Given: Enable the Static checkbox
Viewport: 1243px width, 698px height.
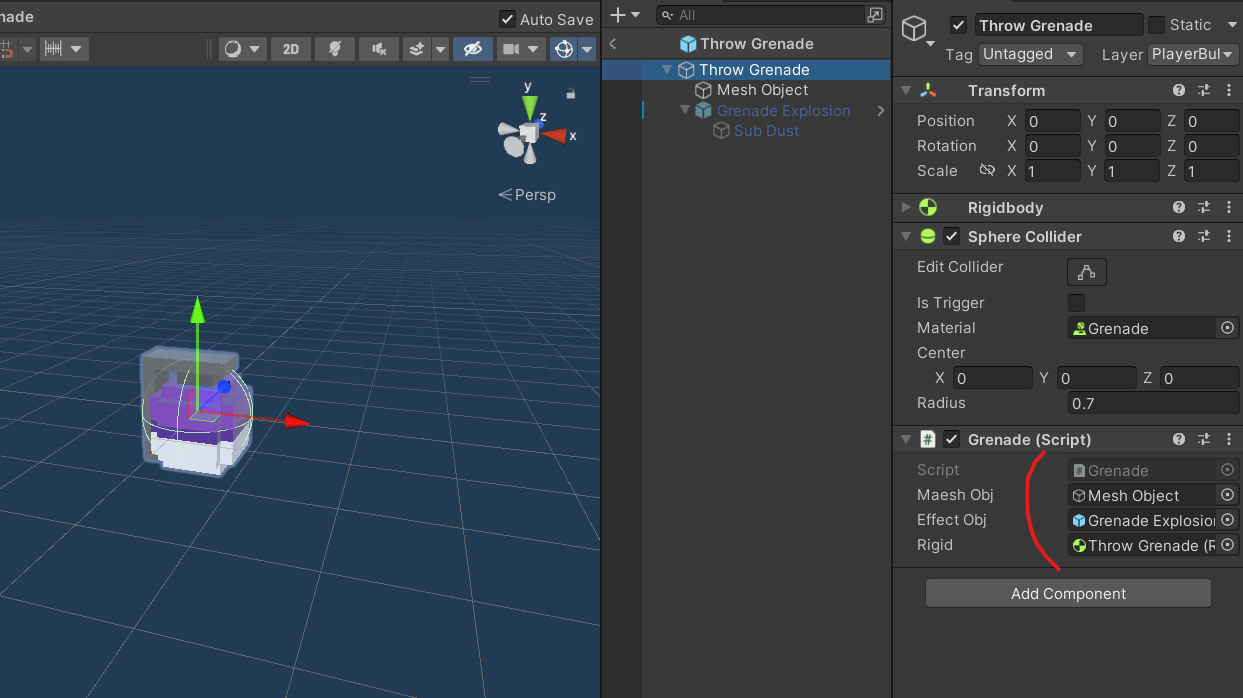Looking at the screenshot, I should (x=1156, y=25).
